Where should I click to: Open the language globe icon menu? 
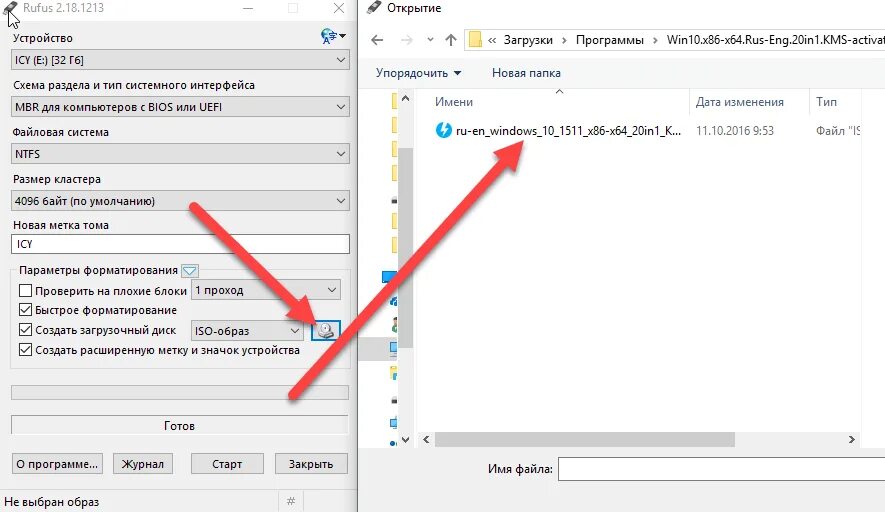pos(333,37)
